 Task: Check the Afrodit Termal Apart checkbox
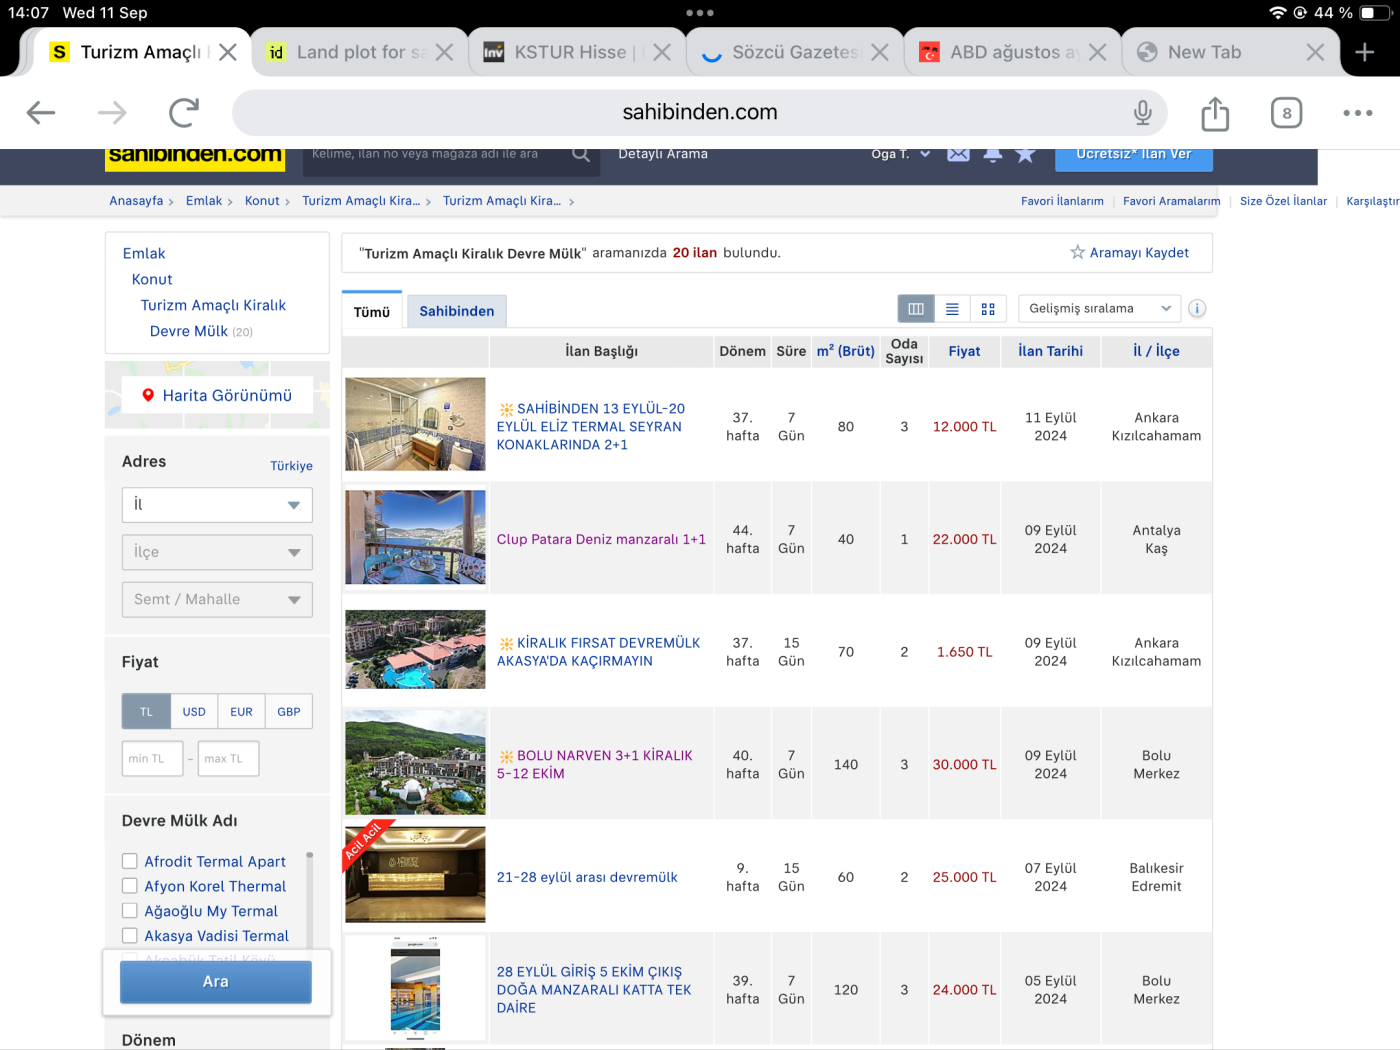click(x=130, y=861)
